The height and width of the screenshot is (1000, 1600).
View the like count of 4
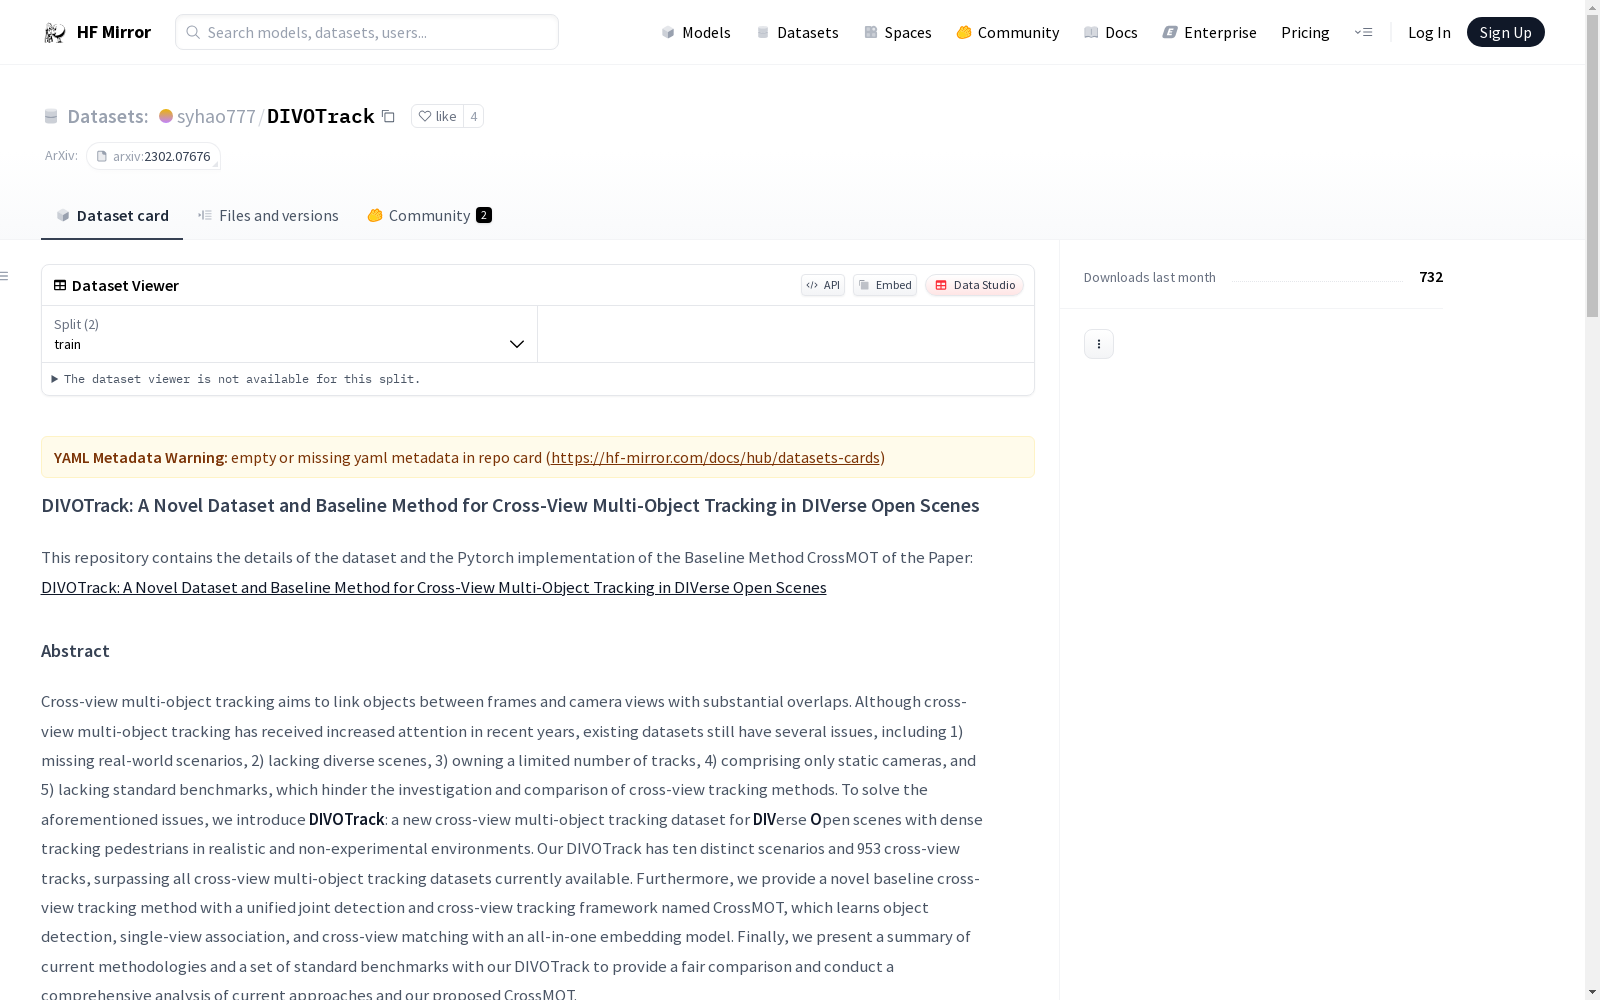click(x=473, y=116)
